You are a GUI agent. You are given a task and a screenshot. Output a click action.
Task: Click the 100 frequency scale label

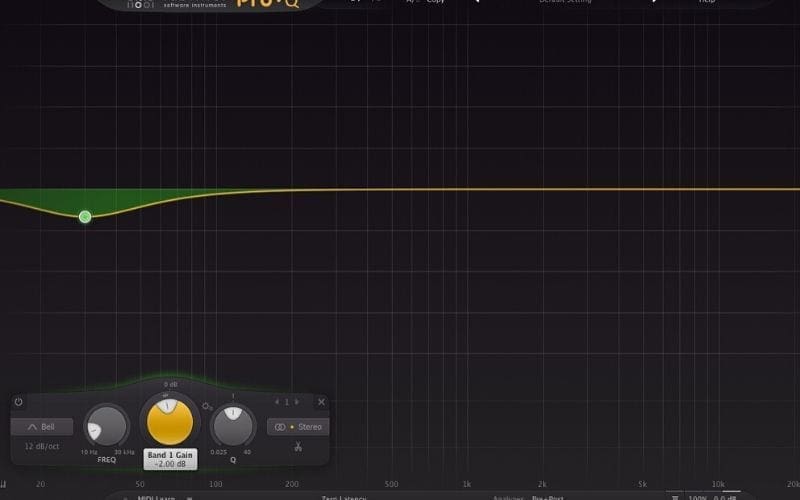pyautogui.click(x=216, y=484)
